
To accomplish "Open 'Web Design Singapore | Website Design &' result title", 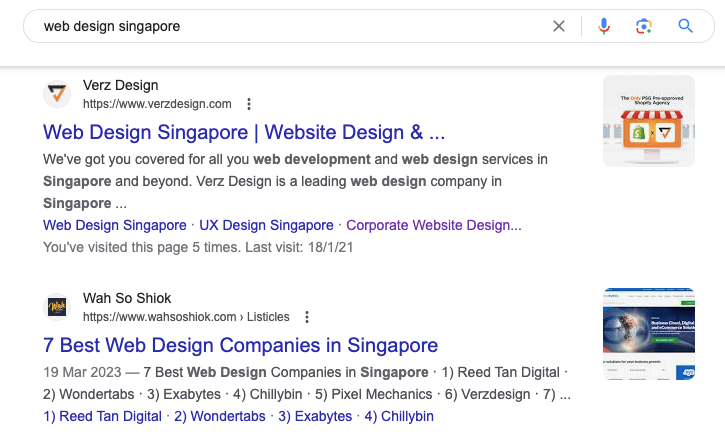I will [244, 132].
